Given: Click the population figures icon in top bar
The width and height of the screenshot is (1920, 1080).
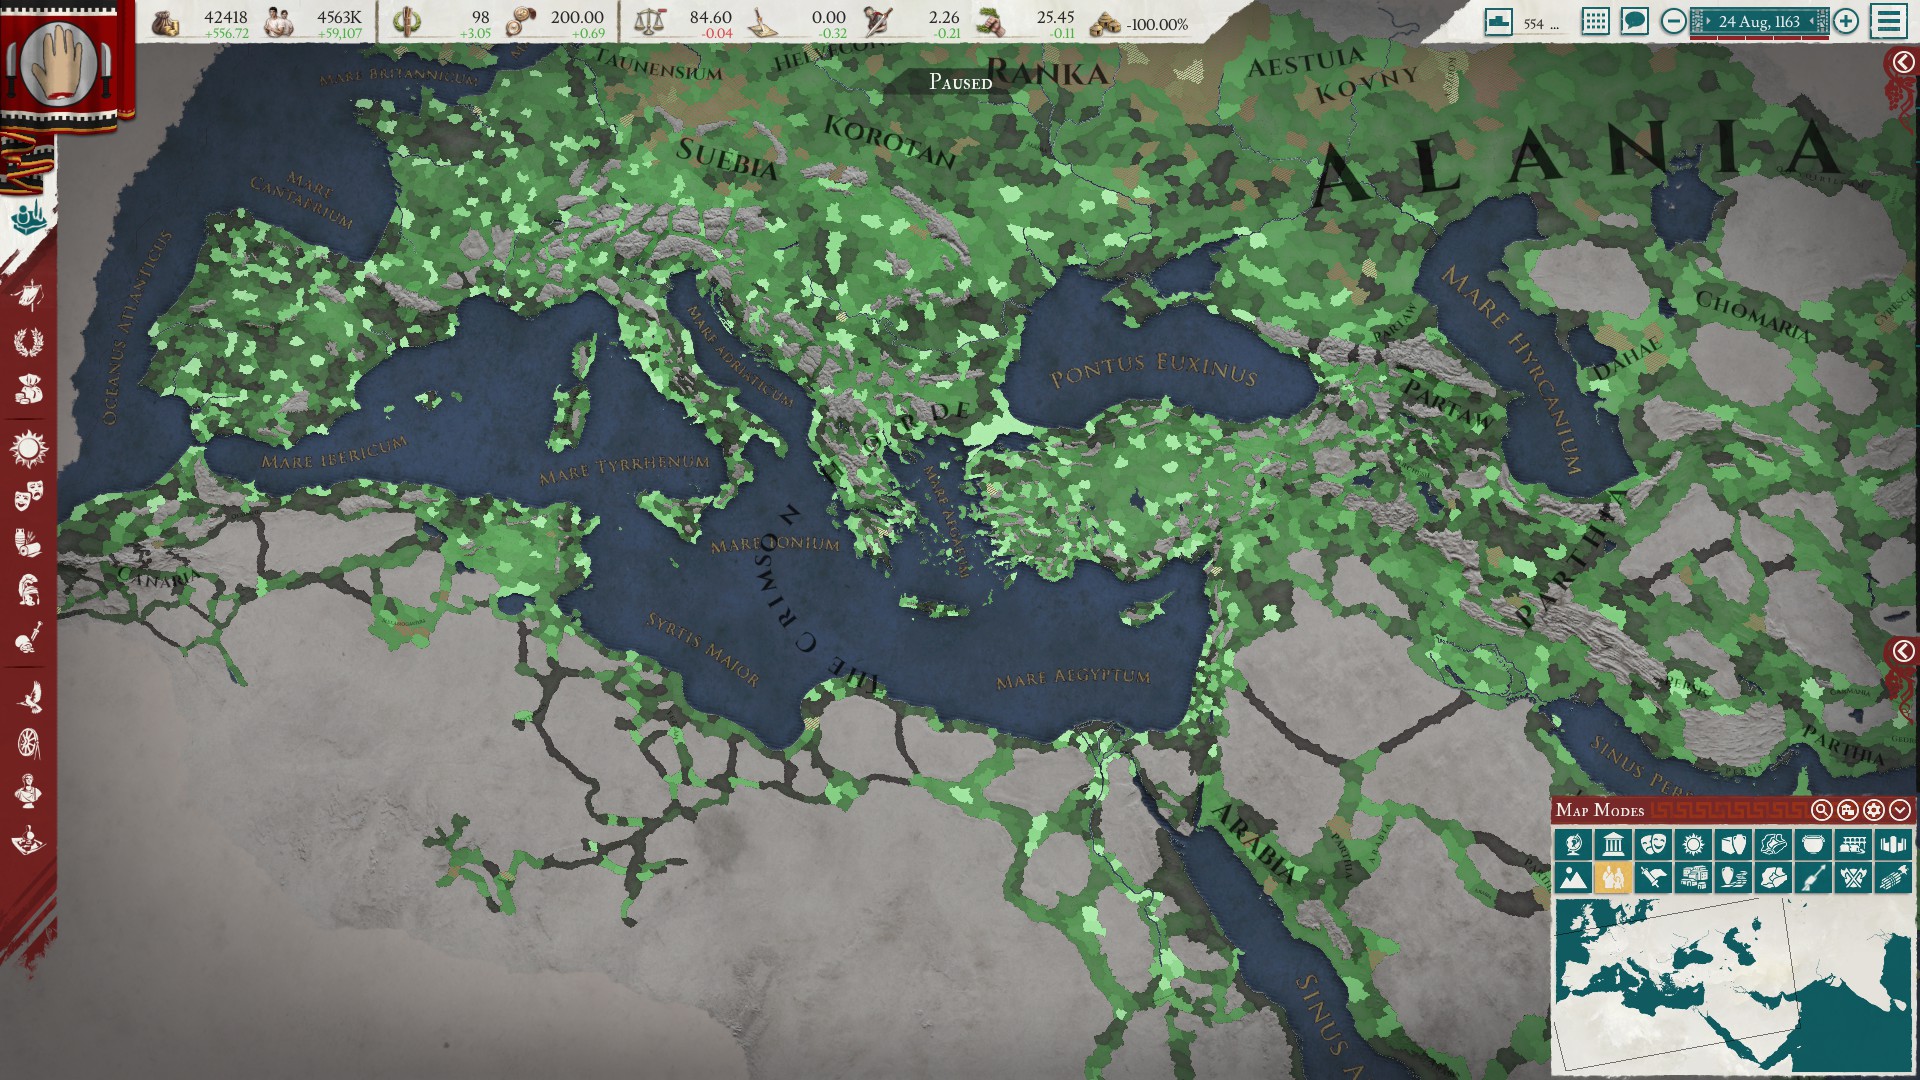Looking at the screenshot, I should [x=278, y=22].
